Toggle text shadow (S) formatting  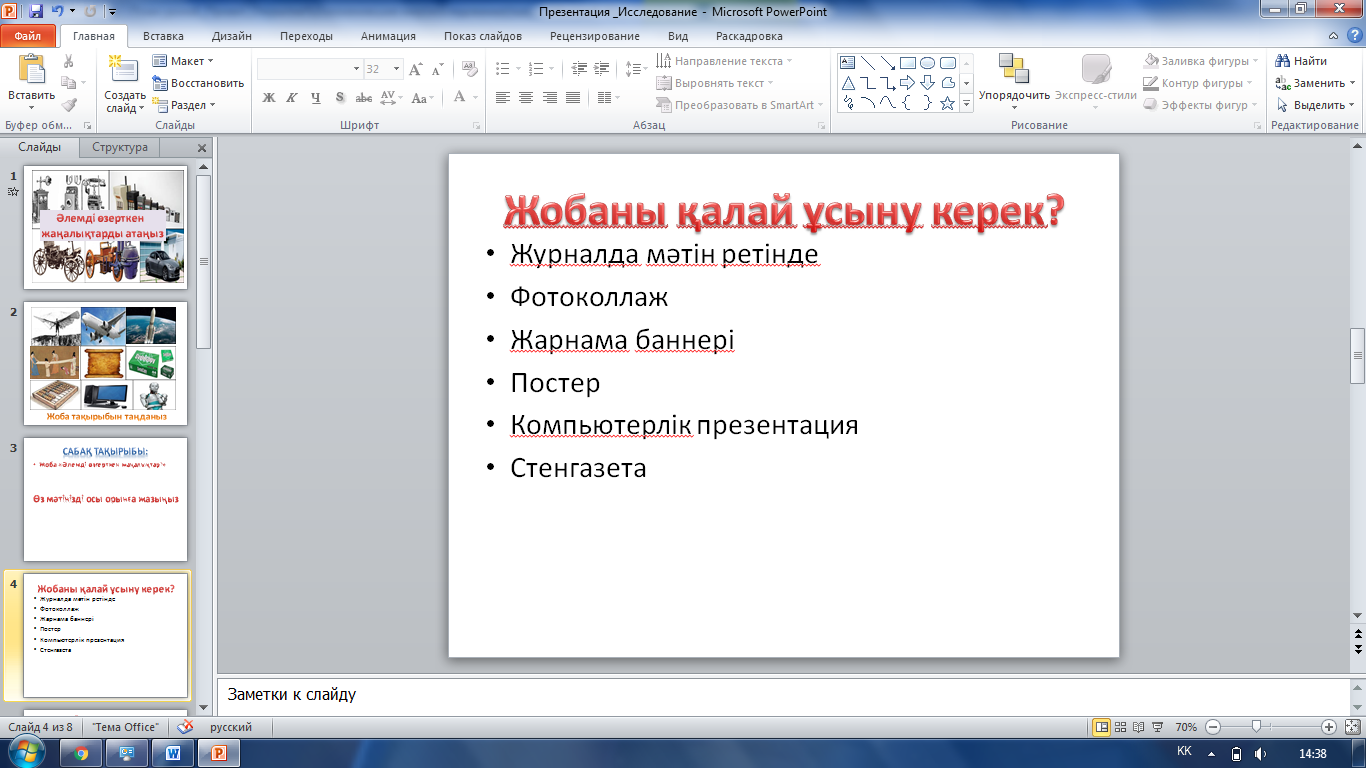340,98
